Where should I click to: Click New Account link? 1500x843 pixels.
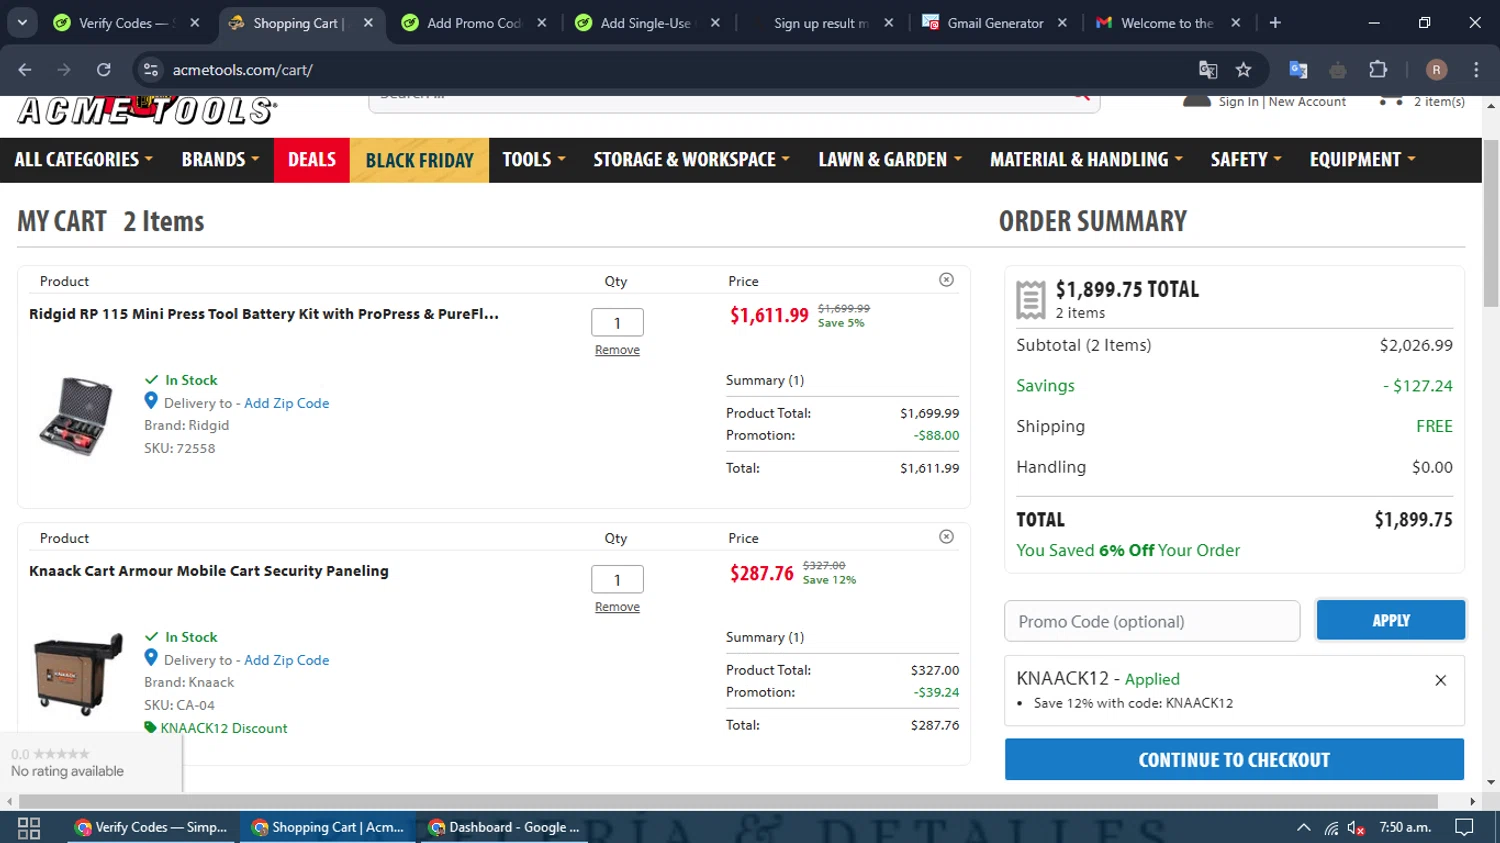[x=1307, y=102]
